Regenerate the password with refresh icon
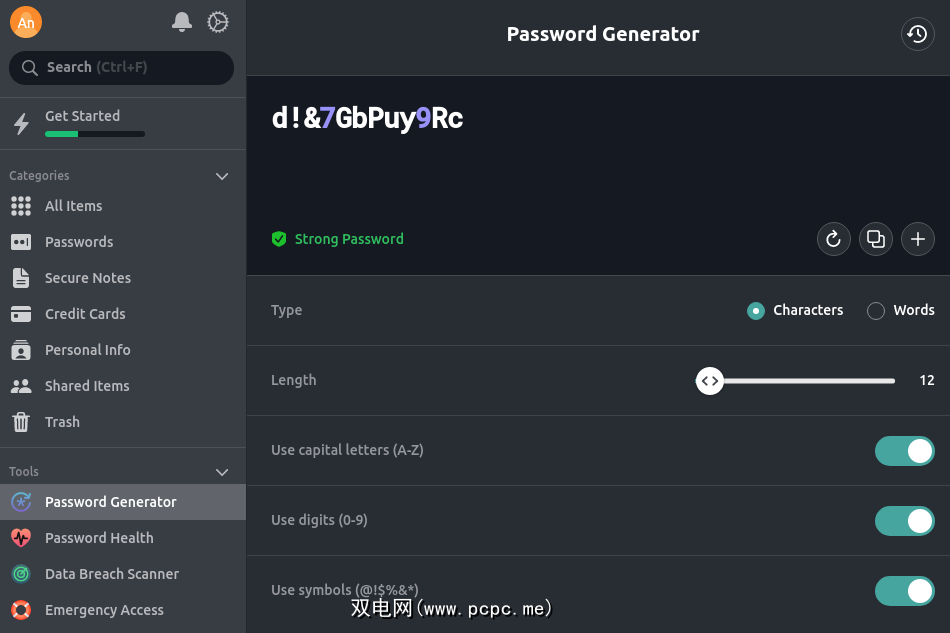The height and width of the screenshot is (633, 950). pos(833,239)
